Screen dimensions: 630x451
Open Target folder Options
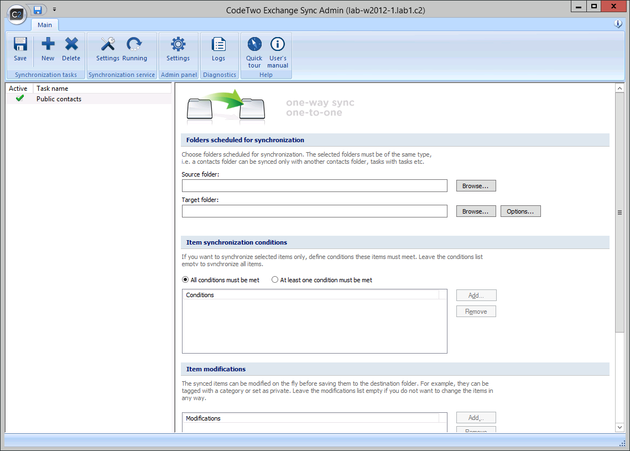point(520,211)
